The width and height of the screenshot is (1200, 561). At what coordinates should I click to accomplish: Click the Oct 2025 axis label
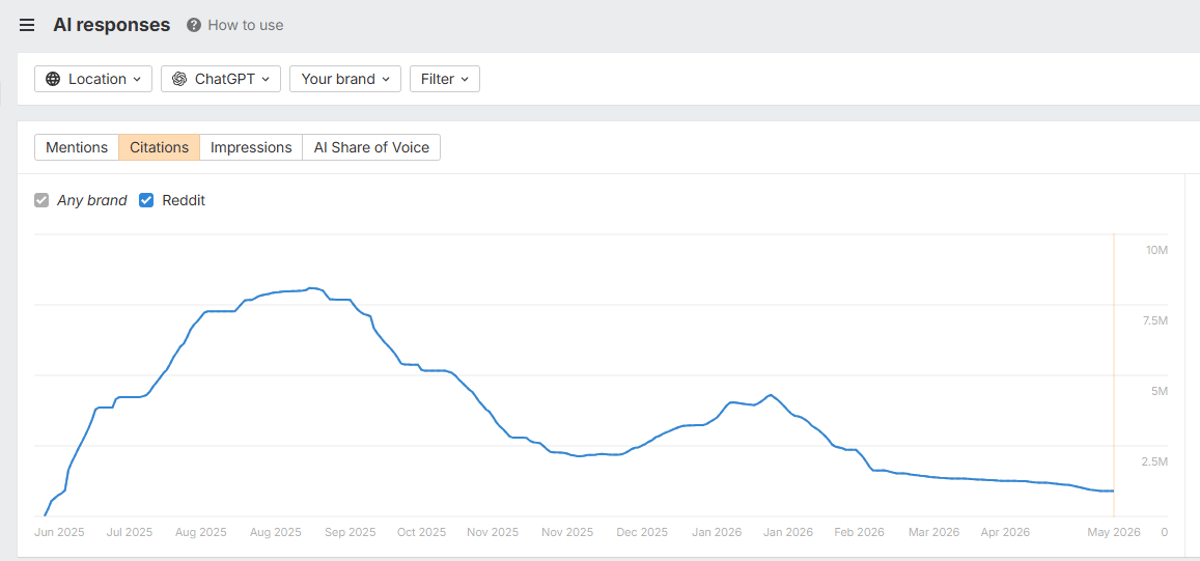pos(421,532)
